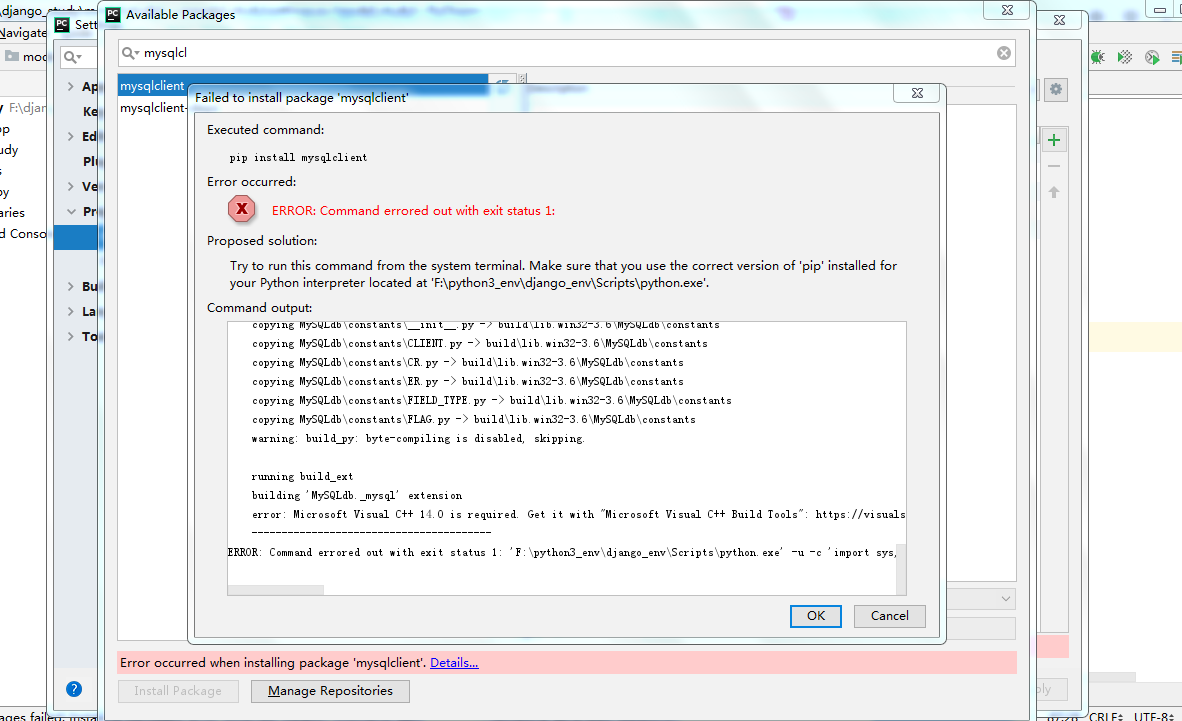Click the Settings search field magnifier

(x=72, y=57)
